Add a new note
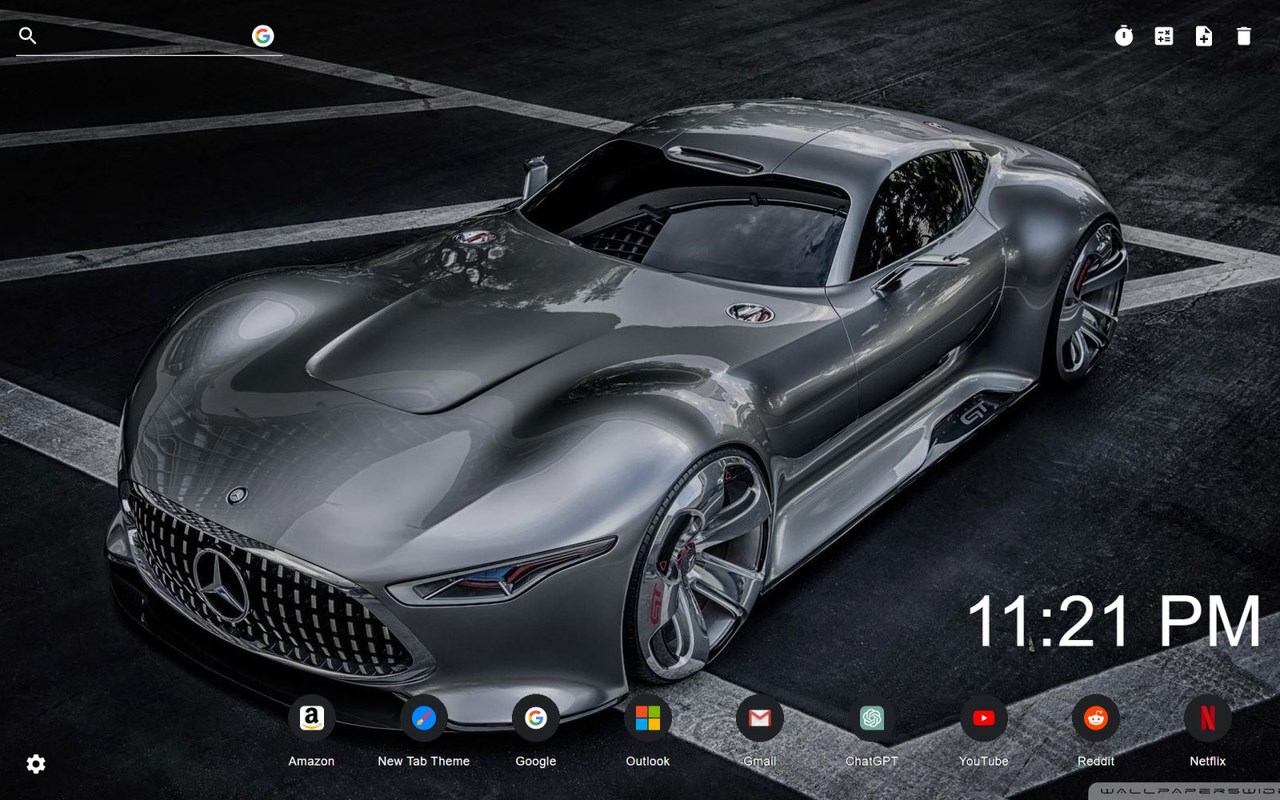The image size is (1280, 800). point(1204,36)
